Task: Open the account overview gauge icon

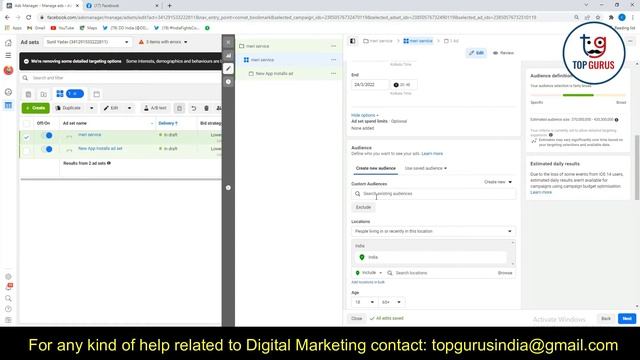Action: 8,92
